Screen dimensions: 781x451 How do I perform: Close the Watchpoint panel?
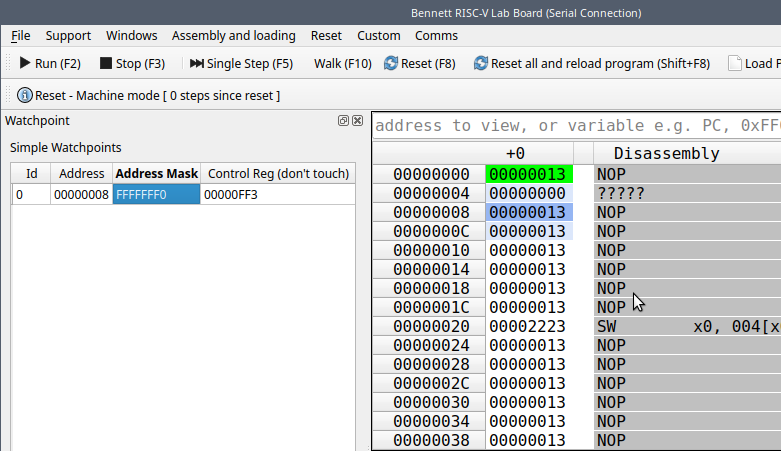coord(357,120)
